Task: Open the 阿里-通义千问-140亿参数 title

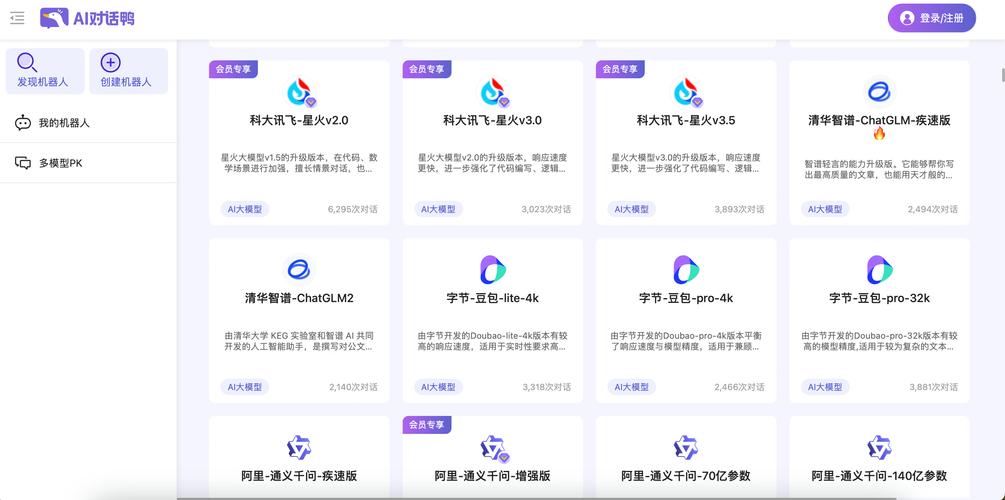Action: 879,476
